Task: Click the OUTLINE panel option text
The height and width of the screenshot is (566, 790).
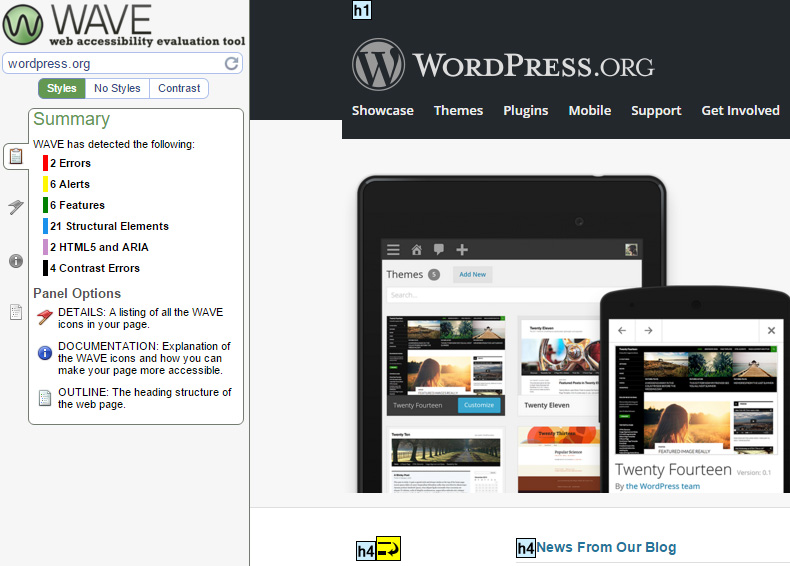Action: click(145, 398)
